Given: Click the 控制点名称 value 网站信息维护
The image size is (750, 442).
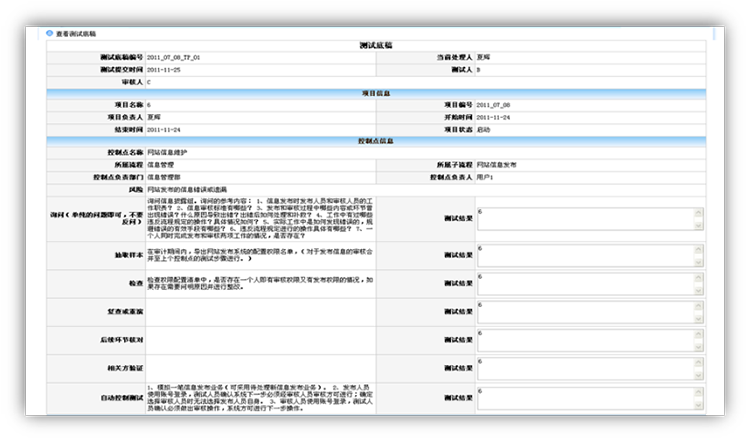Looking at the screenshot, I should (x=167, y=153).
